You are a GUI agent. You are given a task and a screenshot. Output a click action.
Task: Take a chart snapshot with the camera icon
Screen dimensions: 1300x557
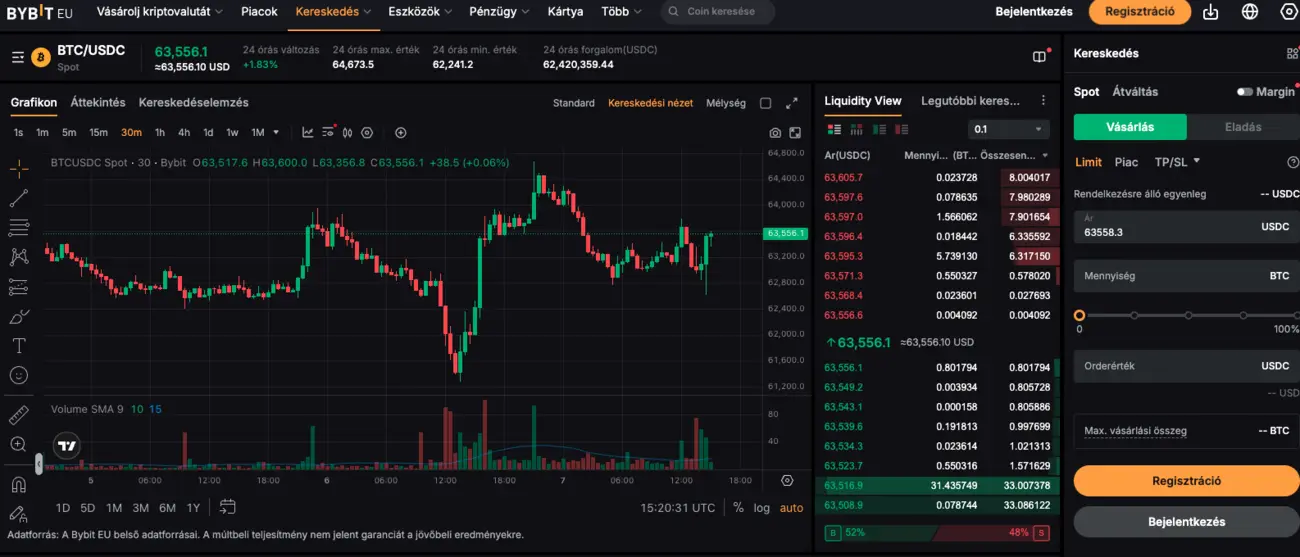[775, 132]
